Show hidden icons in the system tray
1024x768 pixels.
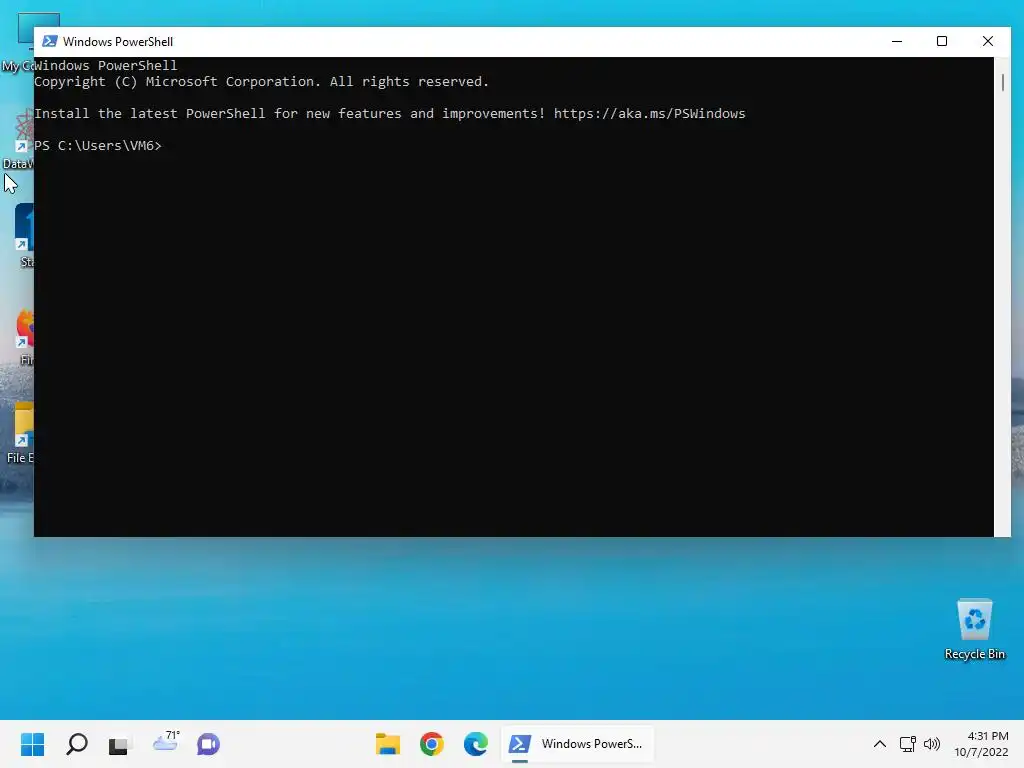[x=880, y=744]
